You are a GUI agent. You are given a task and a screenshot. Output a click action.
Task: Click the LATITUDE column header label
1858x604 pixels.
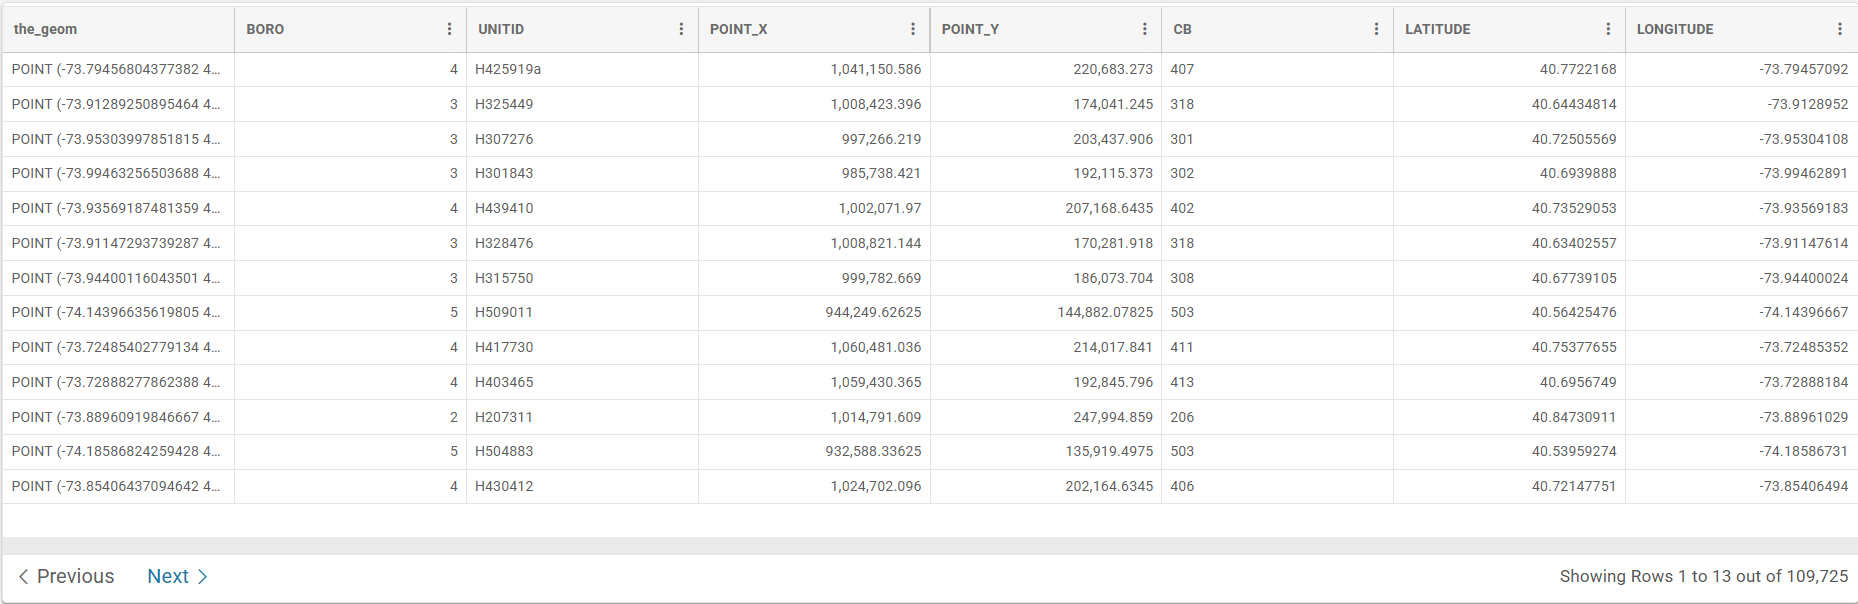(1437, 29)
